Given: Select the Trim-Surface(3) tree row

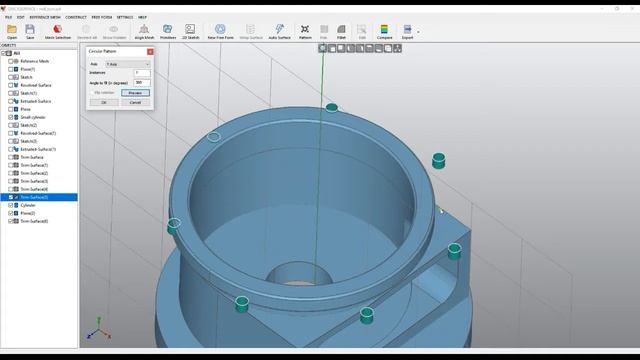Looking at the screenshot, I should click(x=39, y=181).
